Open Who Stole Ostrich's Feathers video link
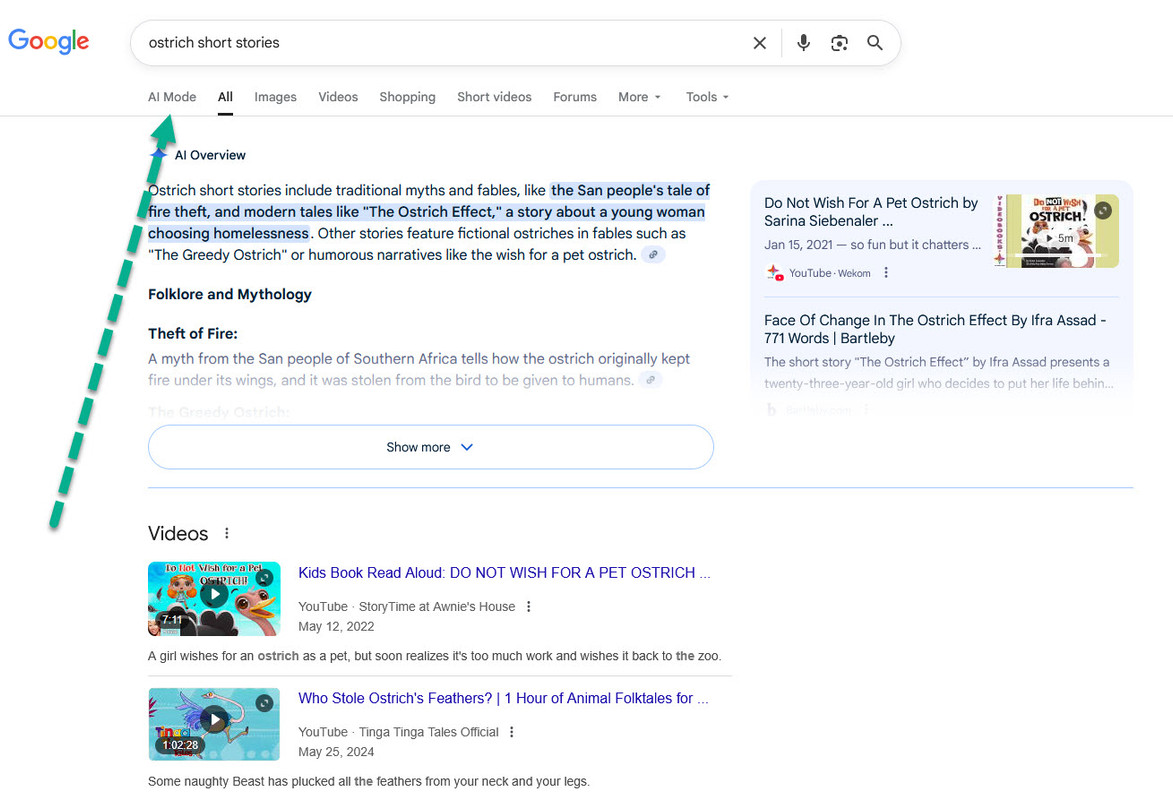The image size is (1173, 800). click(503, 698)
